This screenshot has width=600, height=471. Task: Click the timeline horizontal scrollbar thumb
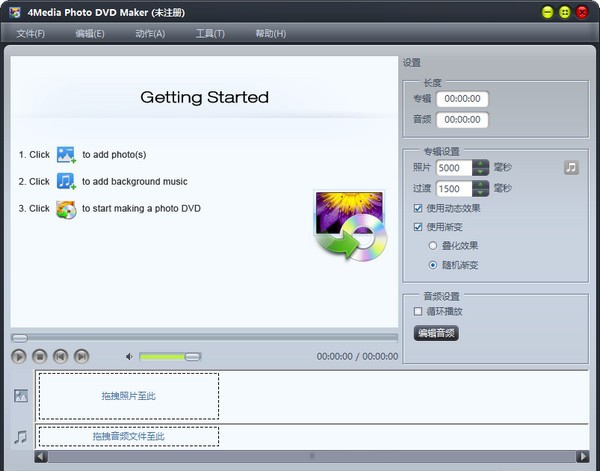(312, 456)
